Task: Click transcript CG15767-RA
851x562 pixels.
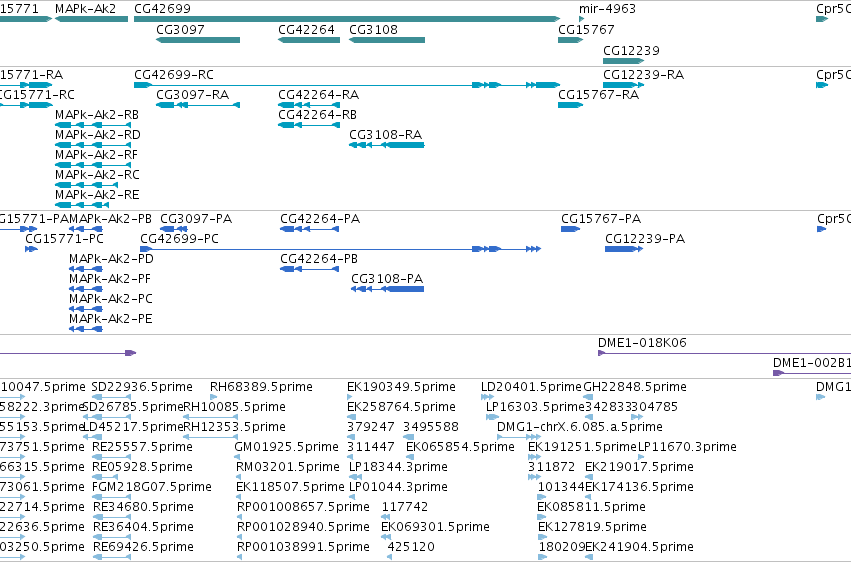Action: click(x=570, y=105)
